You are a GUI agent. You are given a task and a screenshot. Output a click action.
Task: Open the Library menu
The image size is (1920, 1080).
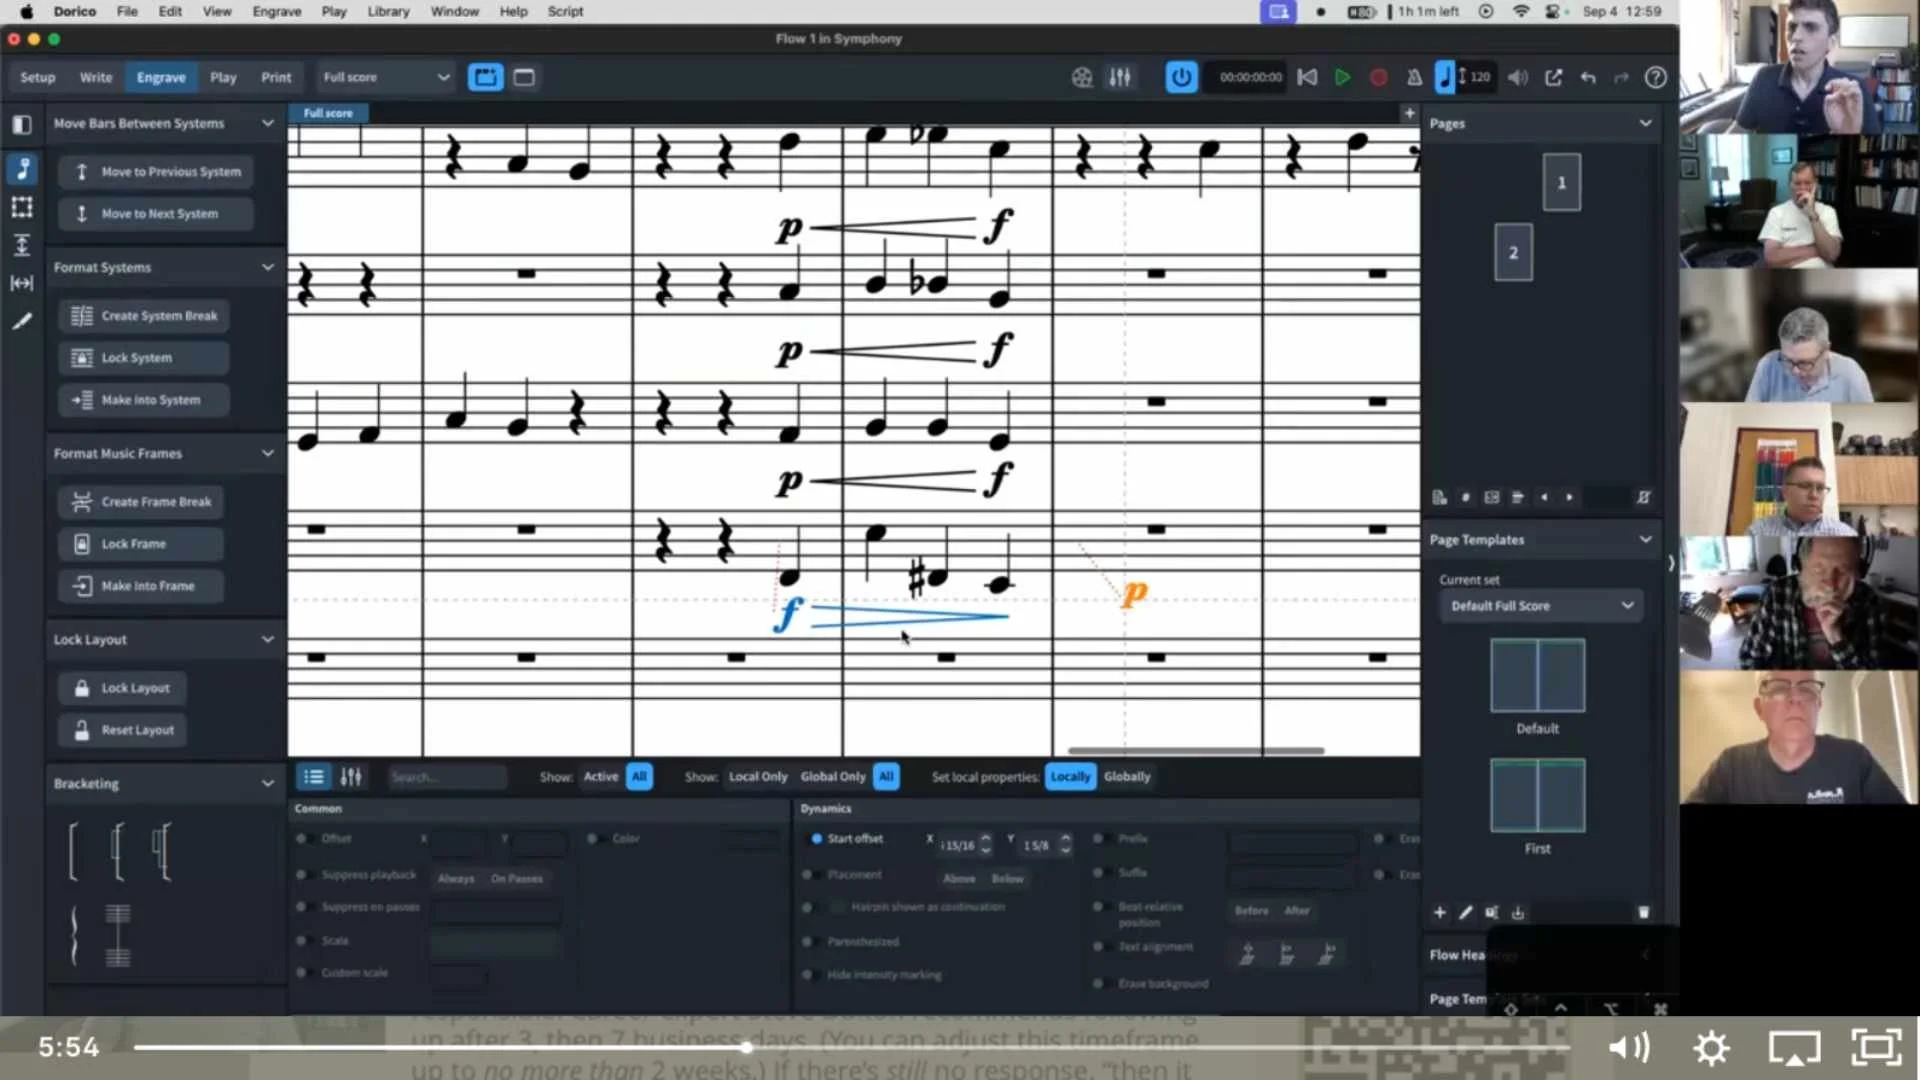[x=388, y=11]
